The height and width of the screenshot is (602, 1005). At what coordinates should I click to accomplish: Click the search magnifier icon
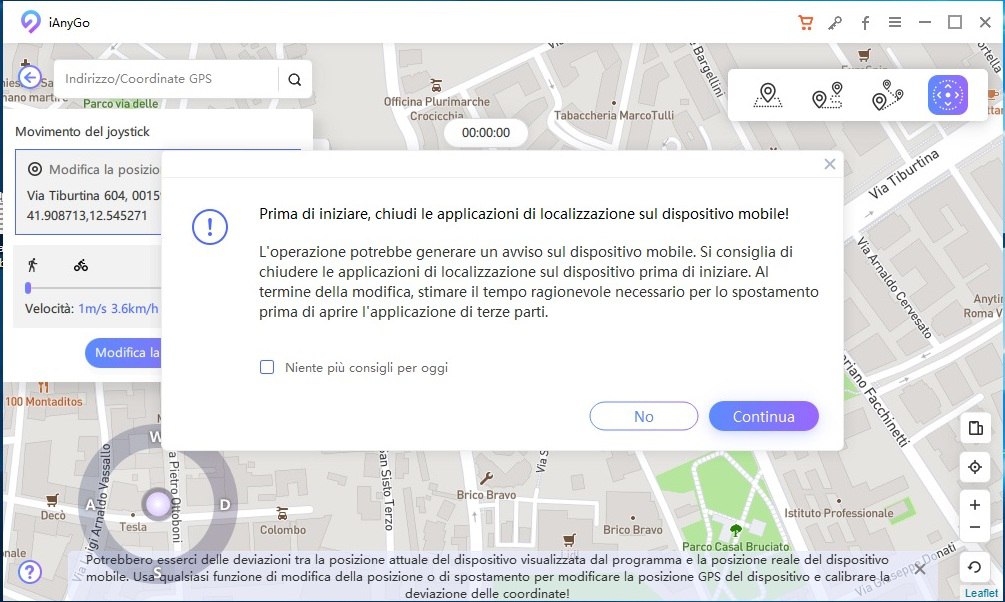click(x=294, y=77)
